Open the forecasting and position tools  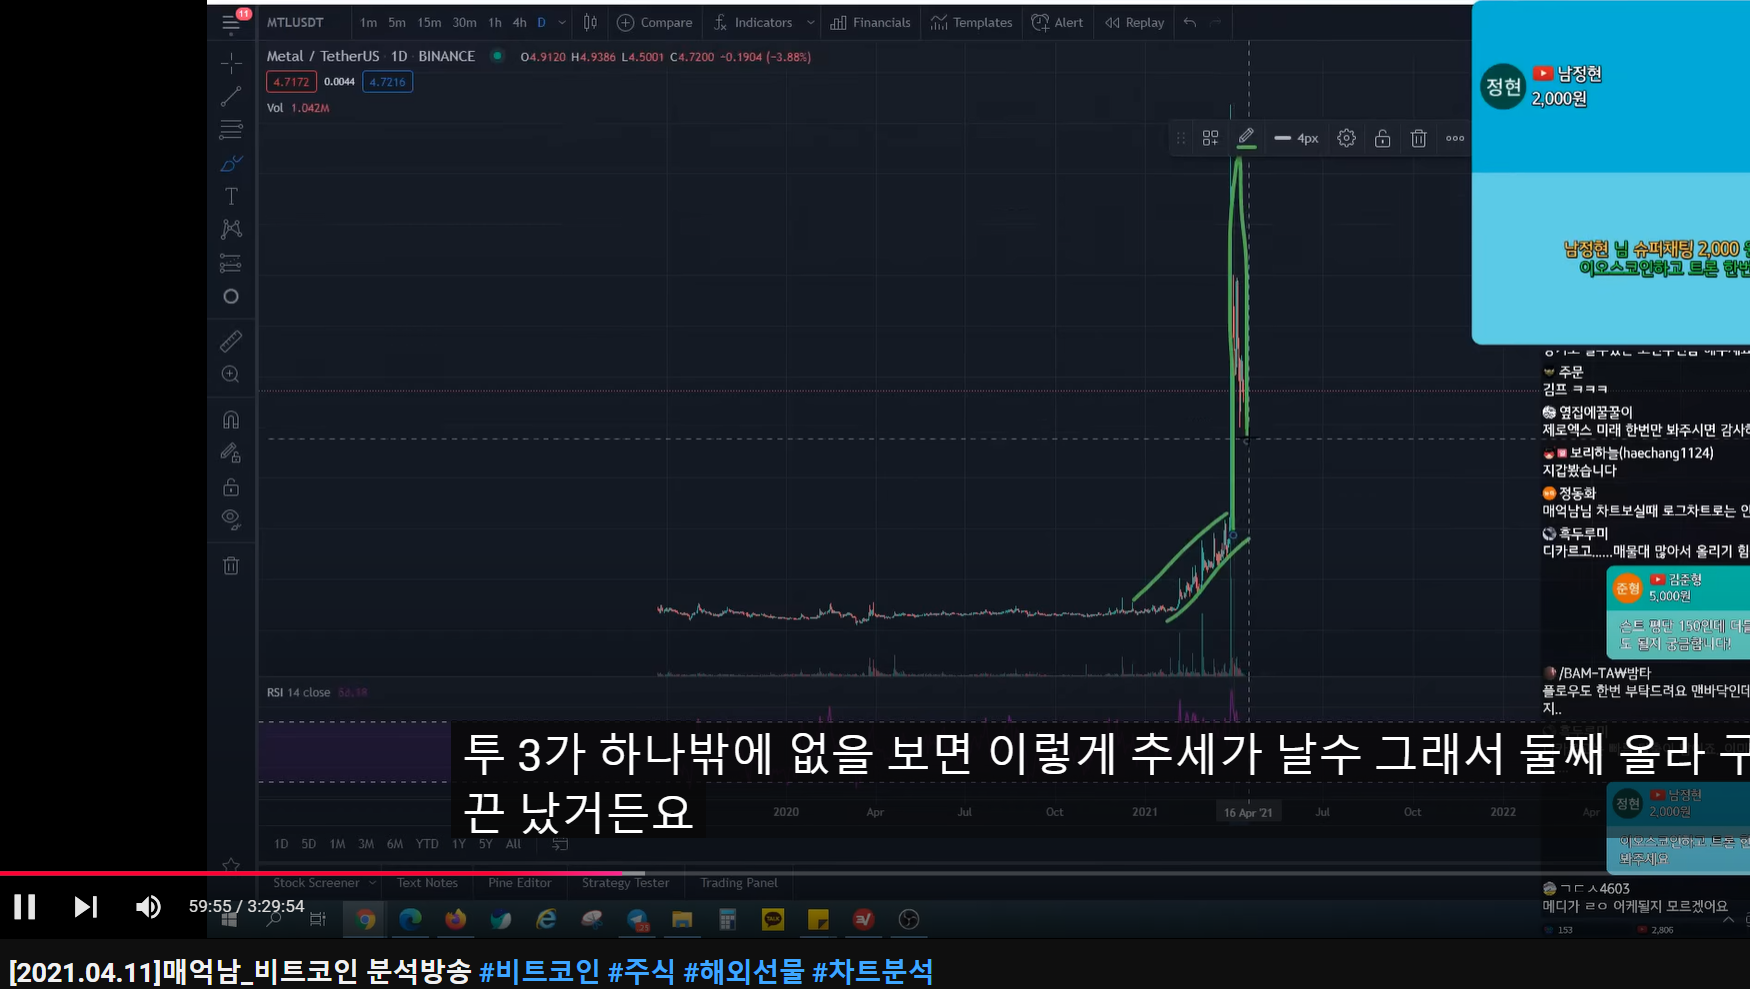point(231,263)
